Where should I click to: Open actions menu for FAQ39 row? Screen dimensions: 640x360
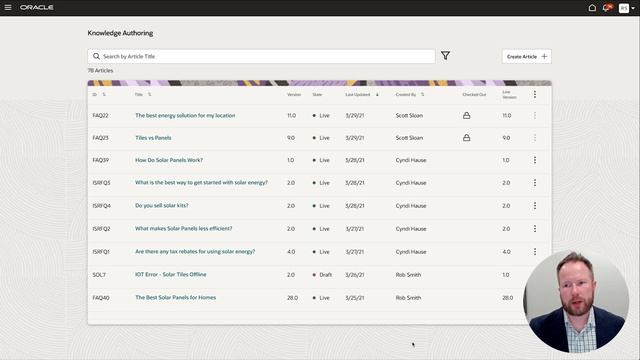[x=535, y=160]
